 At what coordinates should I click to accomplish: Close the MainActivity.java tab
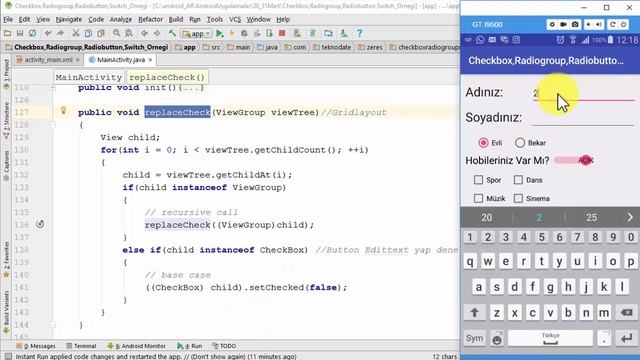[150, 60]
